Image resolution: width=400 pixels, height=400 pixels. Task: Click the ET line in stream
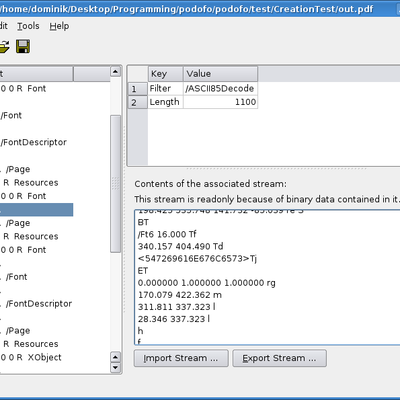coord(143,271)
